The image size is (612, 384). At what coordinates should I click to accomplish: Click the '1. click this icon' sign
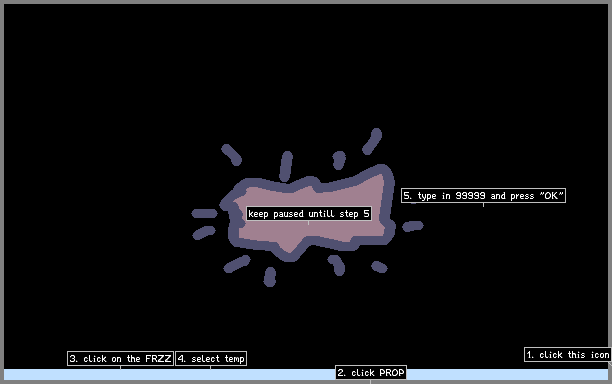pyautogui.click(x=568, y=355)
